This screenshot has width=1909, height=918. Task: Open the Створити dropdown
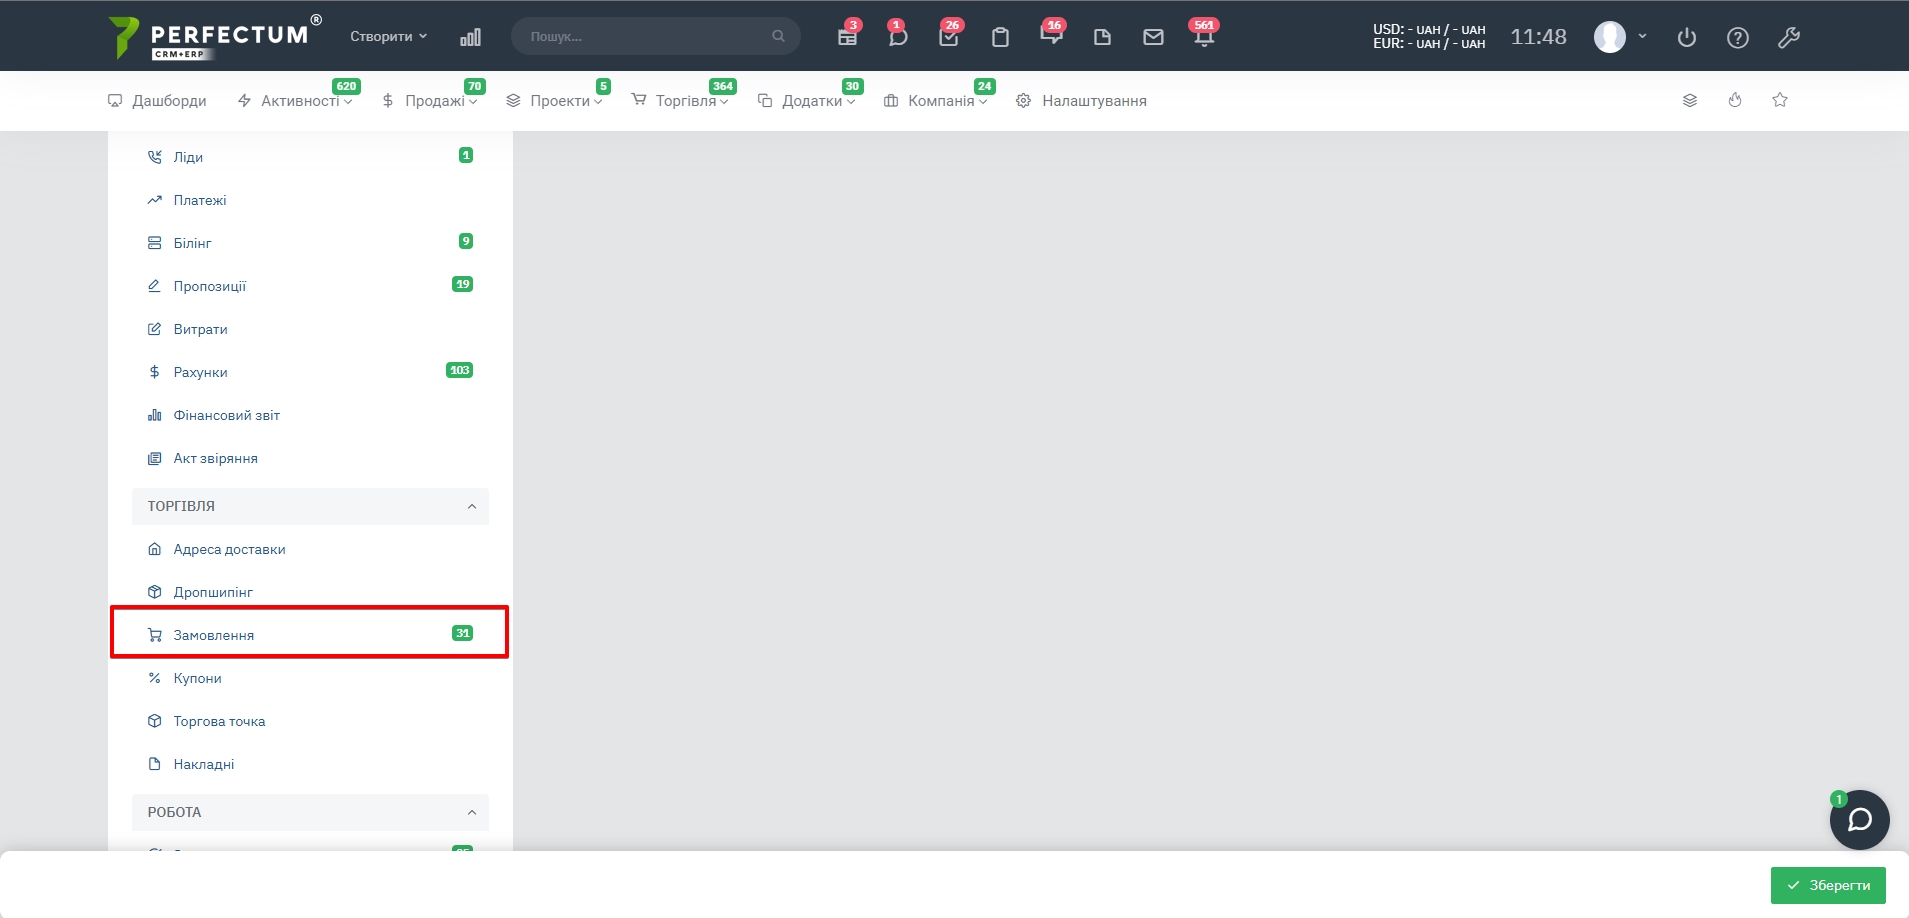point(388,36)
